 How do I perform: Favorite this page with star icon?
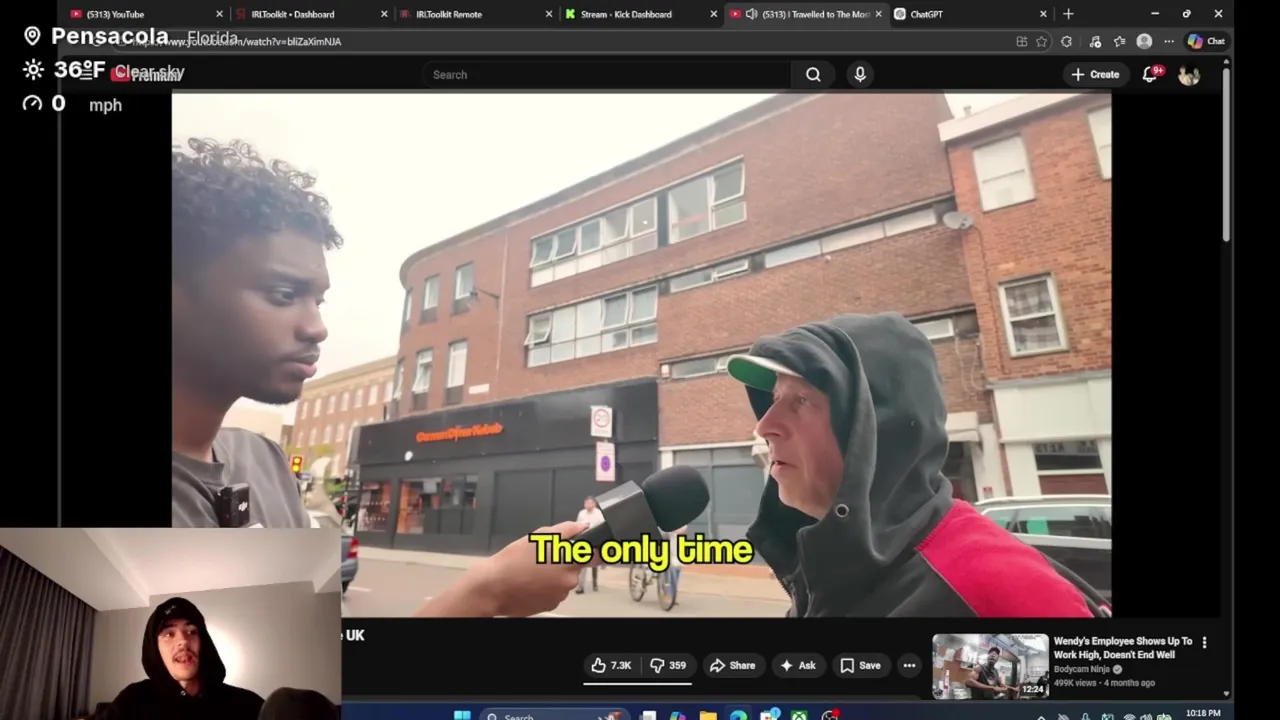[1042, 41]
